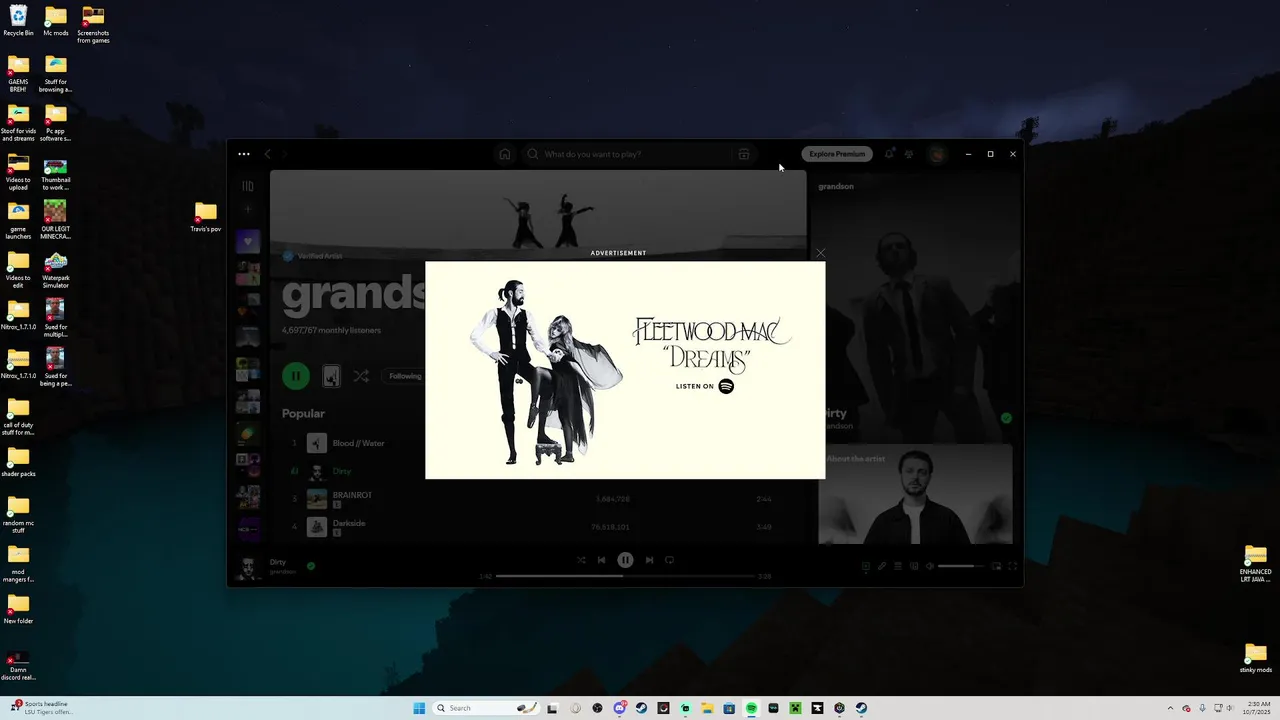Viewport: 1280px width, 720px height.
Task: Open Spotify's three-dot main menu
Action: point(244,154)
